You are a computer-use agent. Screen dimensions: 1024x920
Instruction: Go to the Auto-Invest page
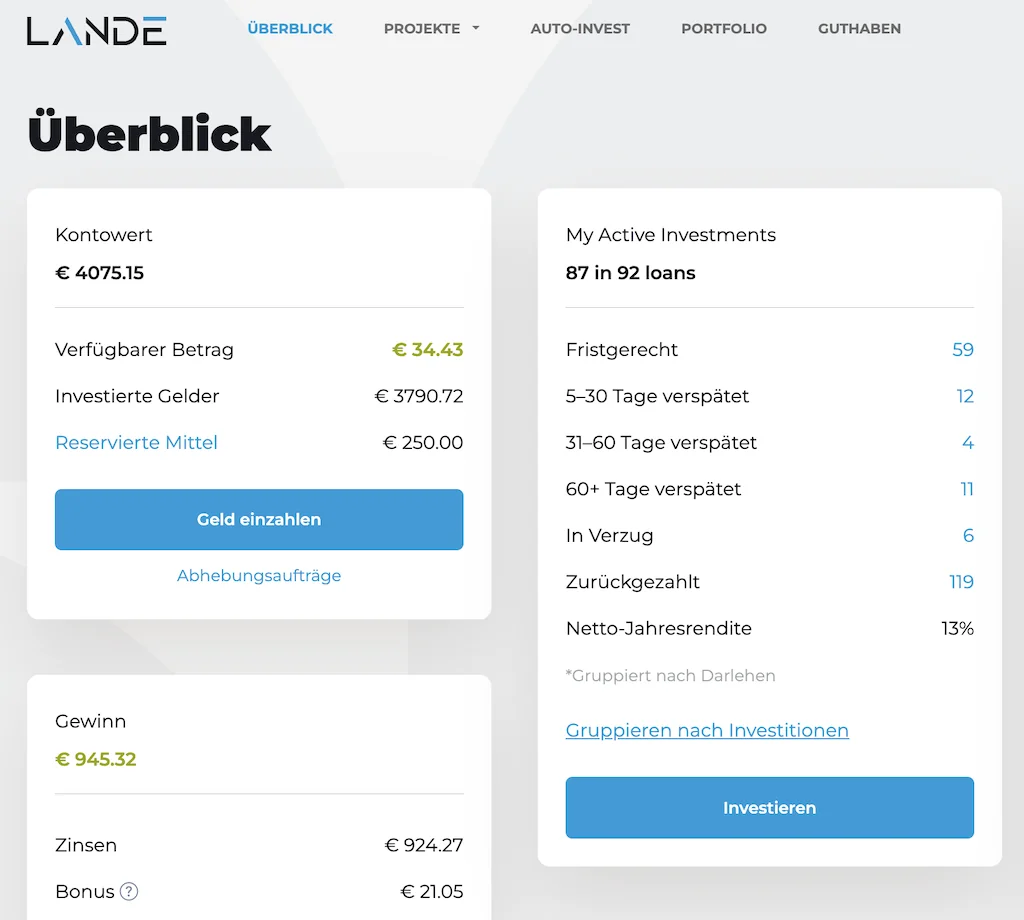coord(580,29)
